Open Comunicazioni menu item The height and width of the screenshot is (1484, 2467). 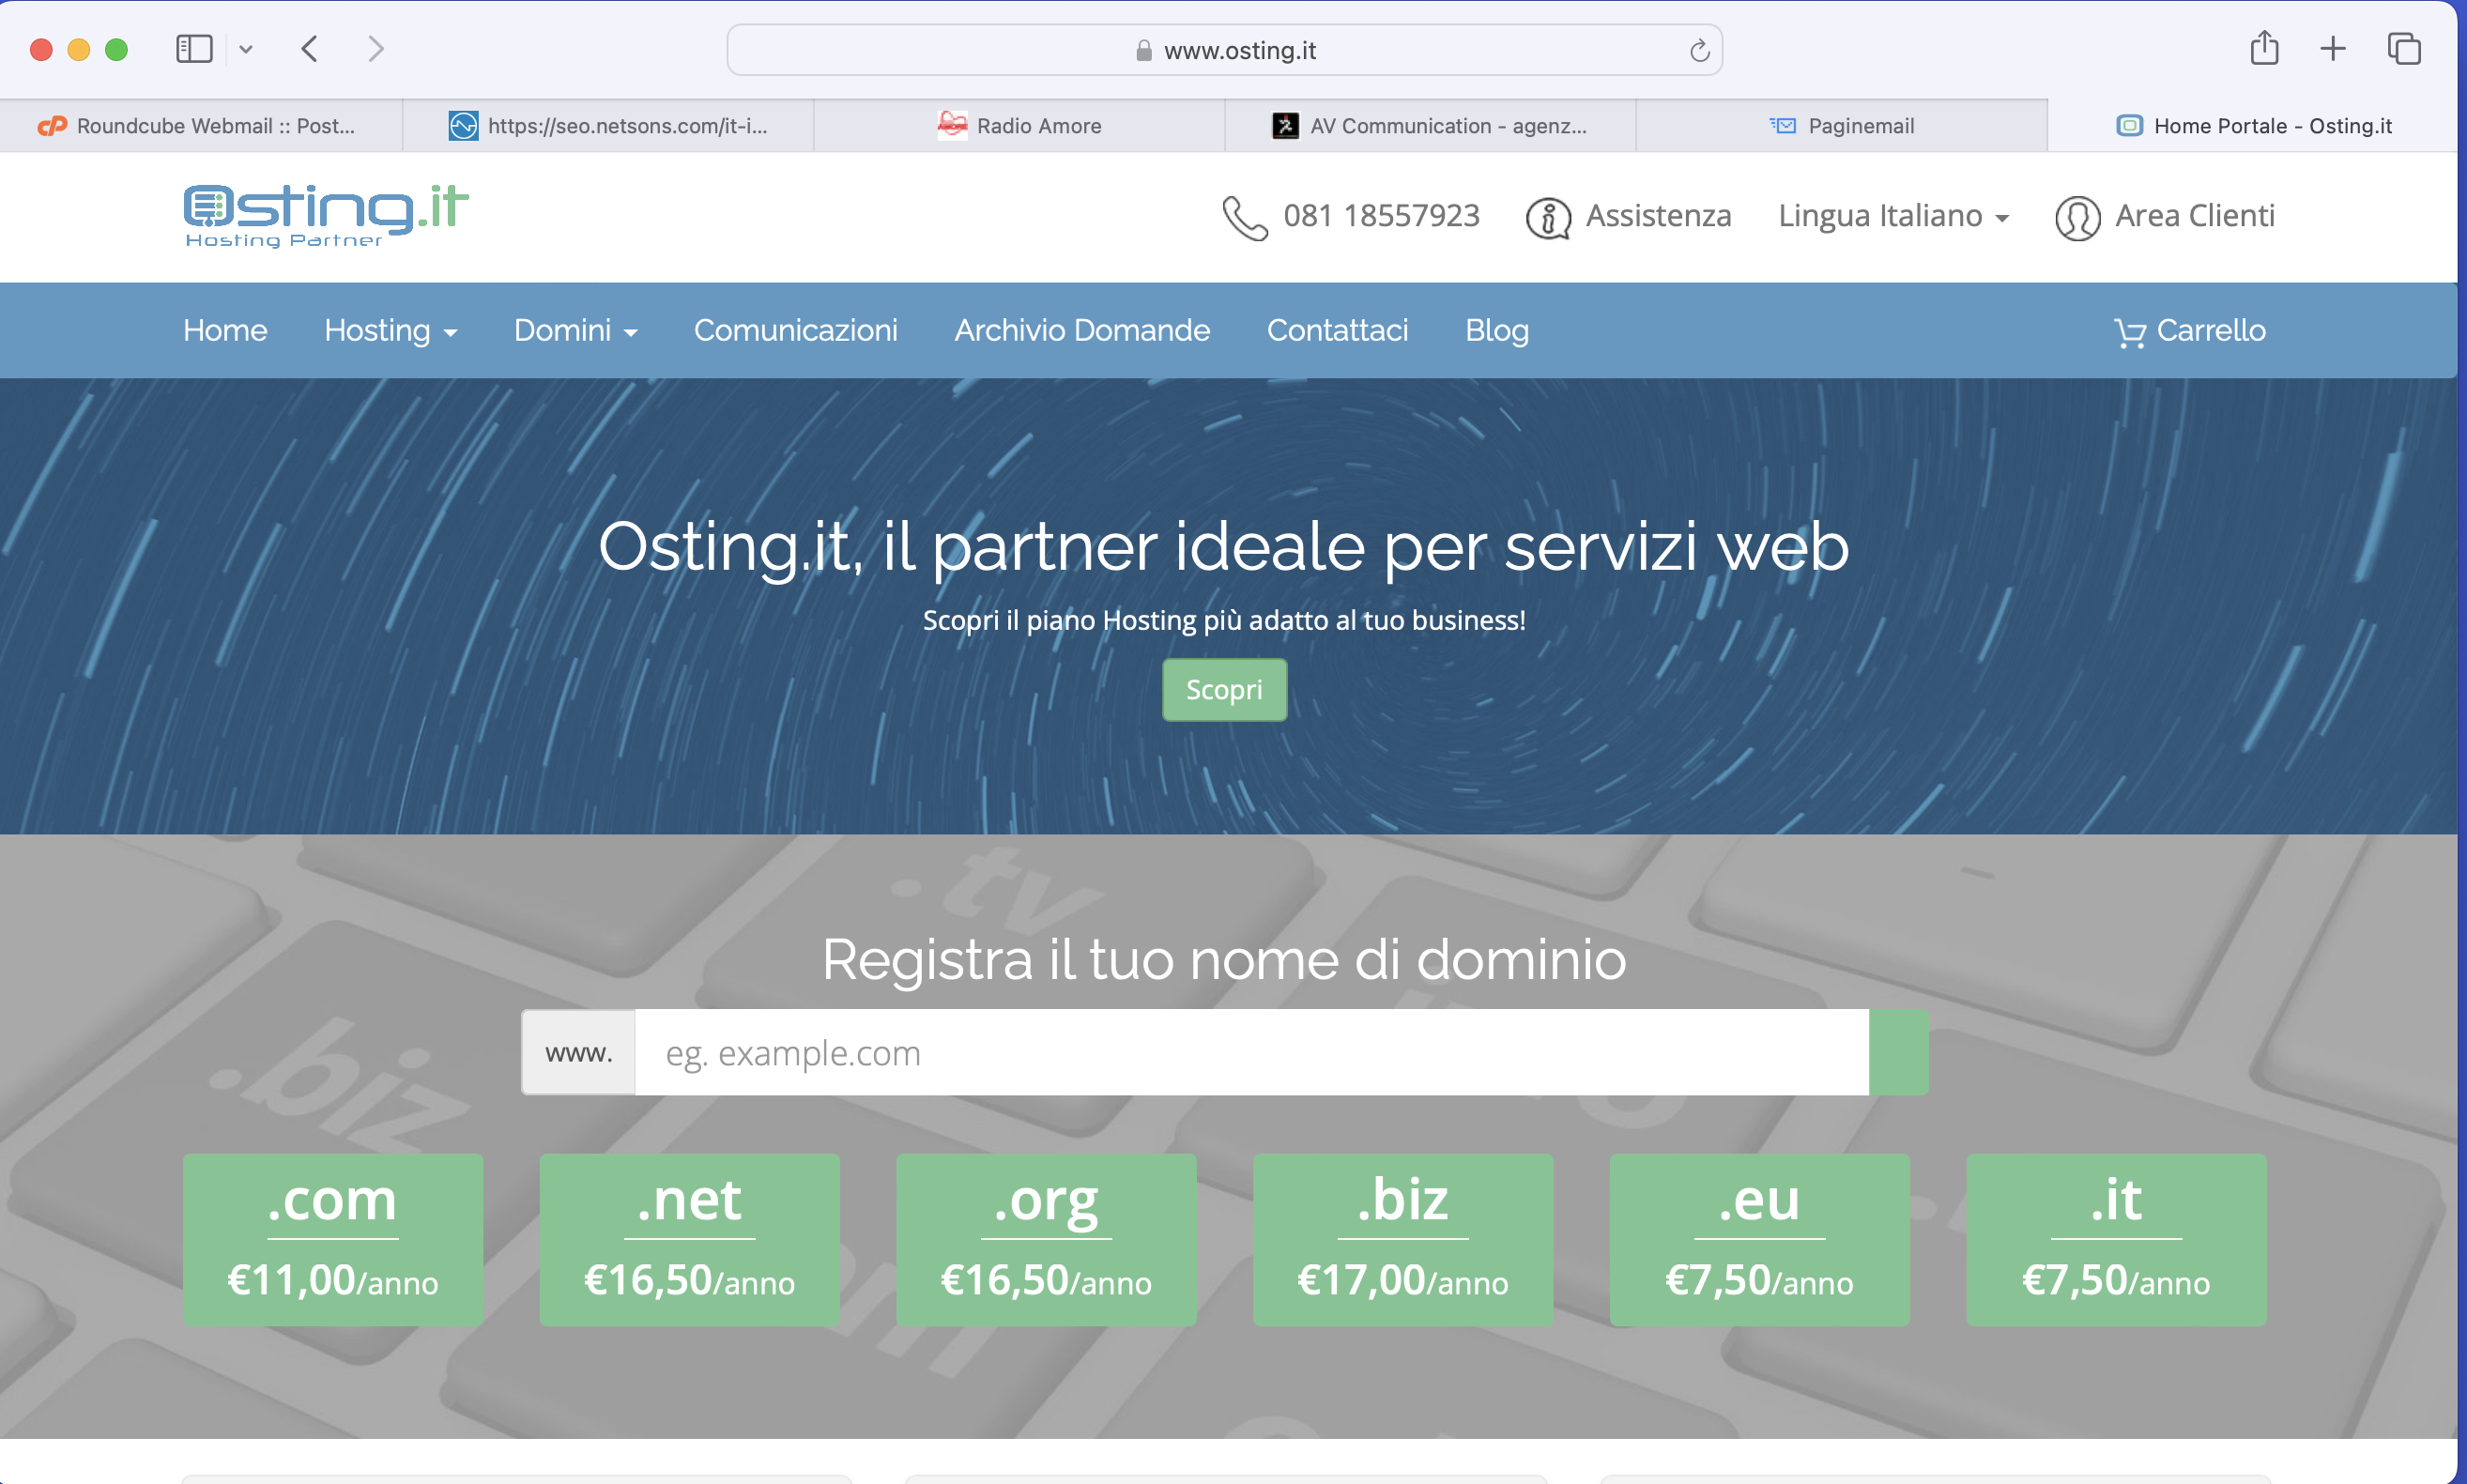coord(795,331)
